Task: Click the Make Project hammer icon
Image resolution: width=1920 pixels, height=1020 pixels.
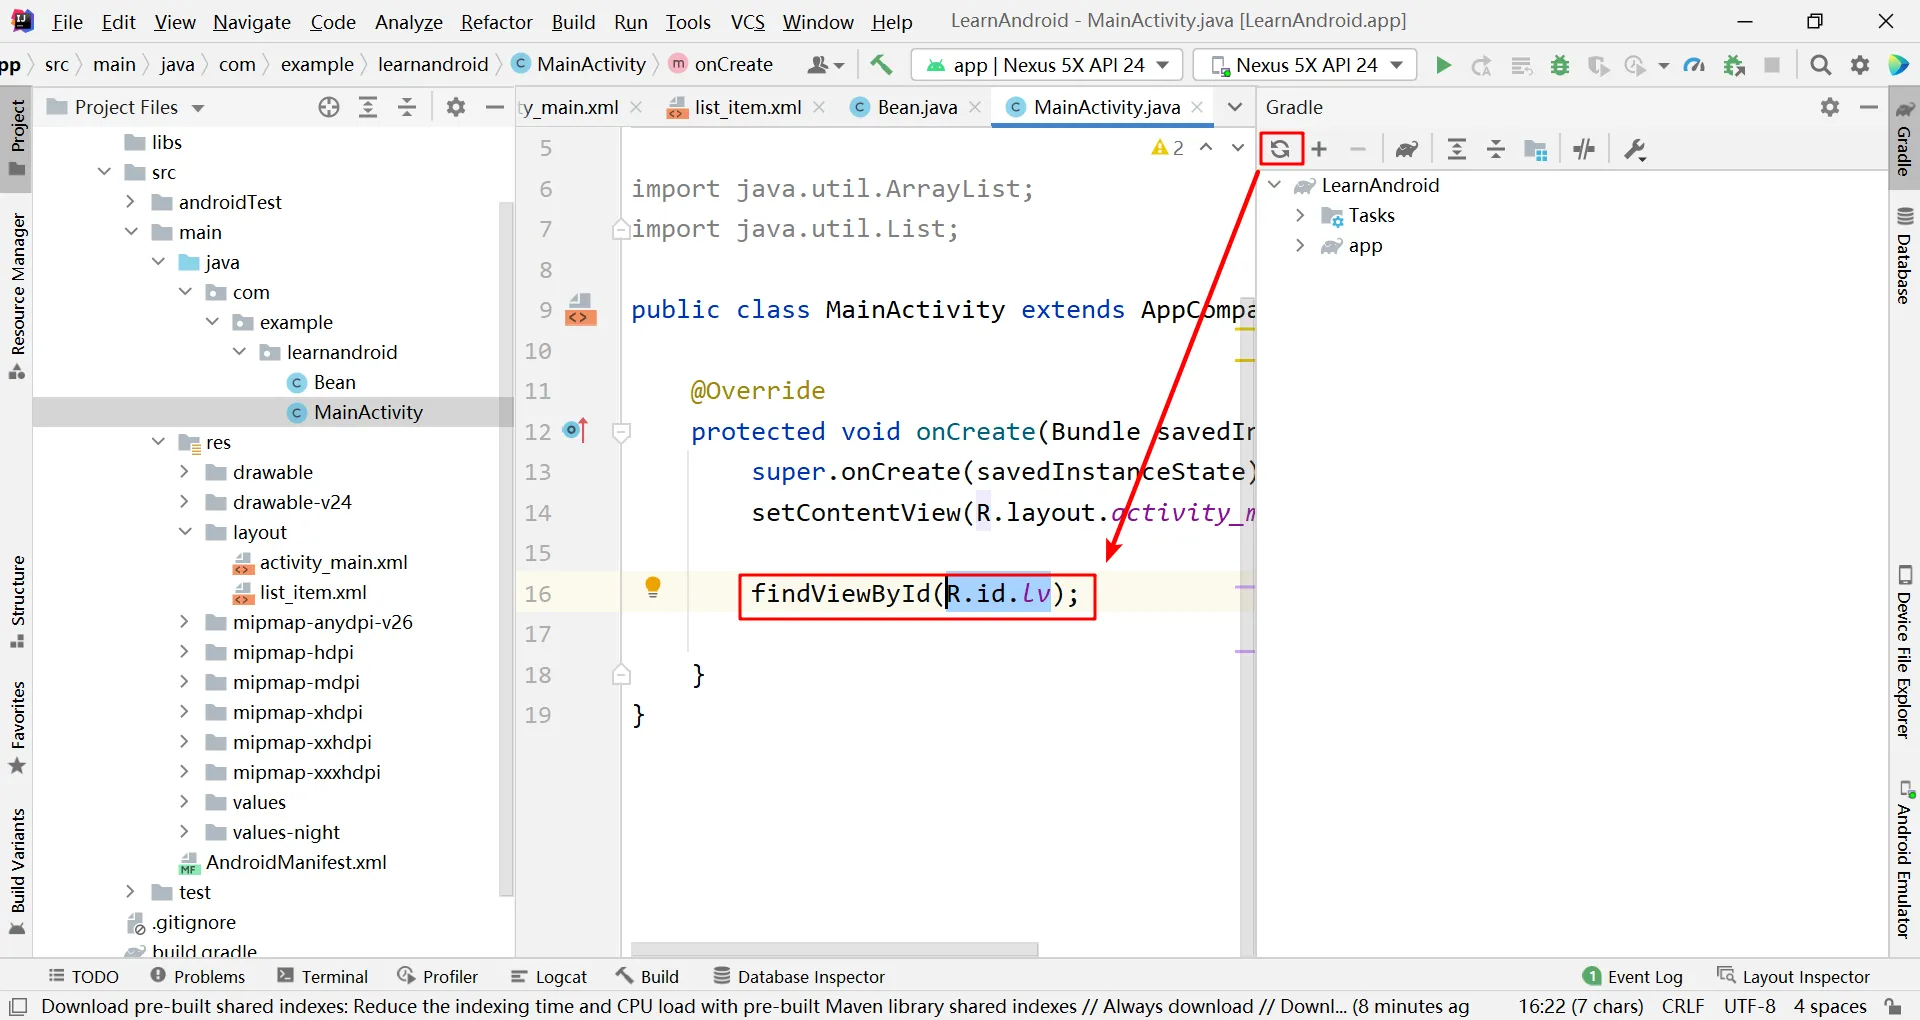Action: [881, 65]
